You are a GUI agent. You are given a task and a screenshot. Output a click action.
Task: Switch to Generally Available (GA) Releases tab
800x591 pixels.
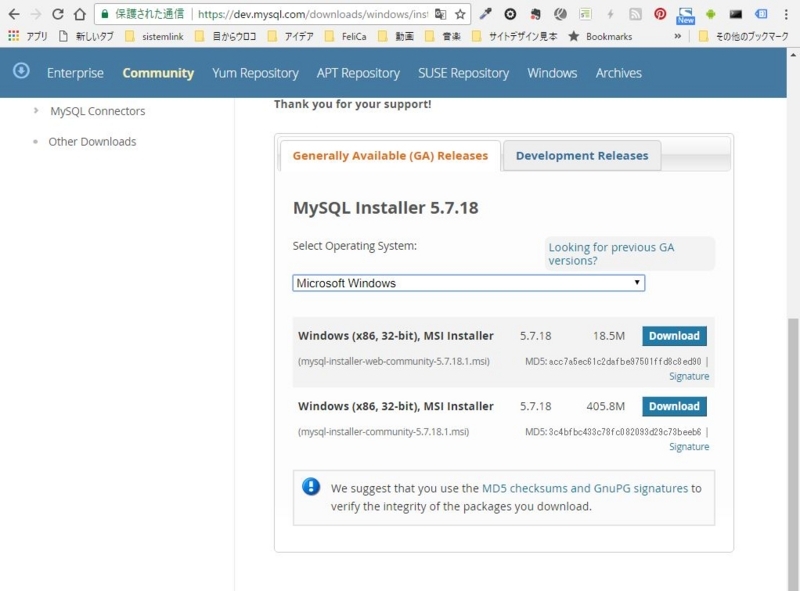(390, 156)
